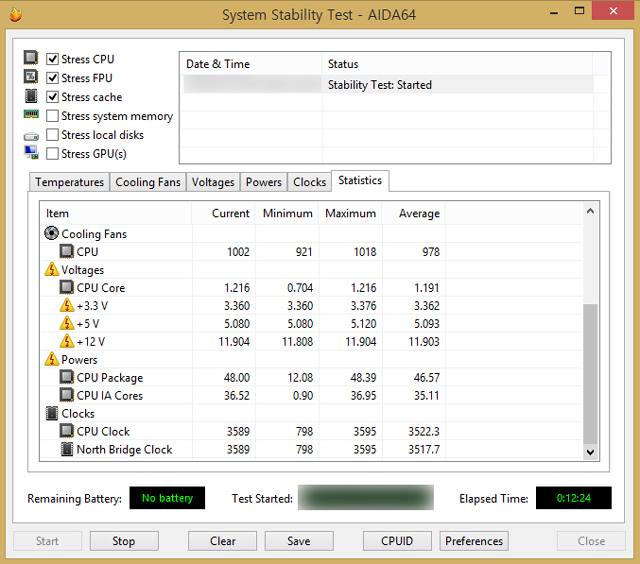
Task: Click the Stop button
Action: click(124, 541)
